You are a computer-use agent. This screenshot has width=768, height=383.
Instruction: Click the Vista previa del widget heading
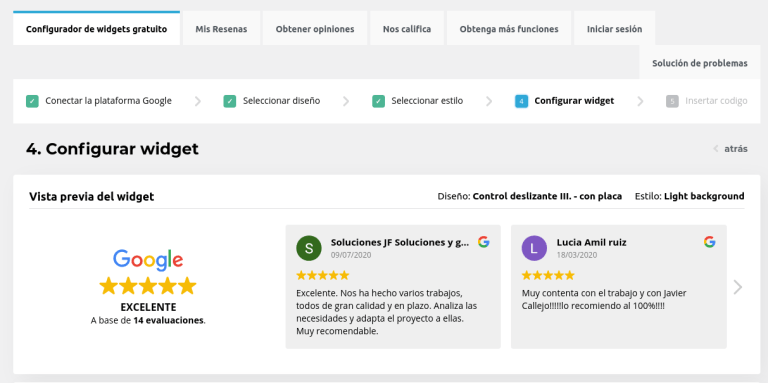tap(92, 197)
